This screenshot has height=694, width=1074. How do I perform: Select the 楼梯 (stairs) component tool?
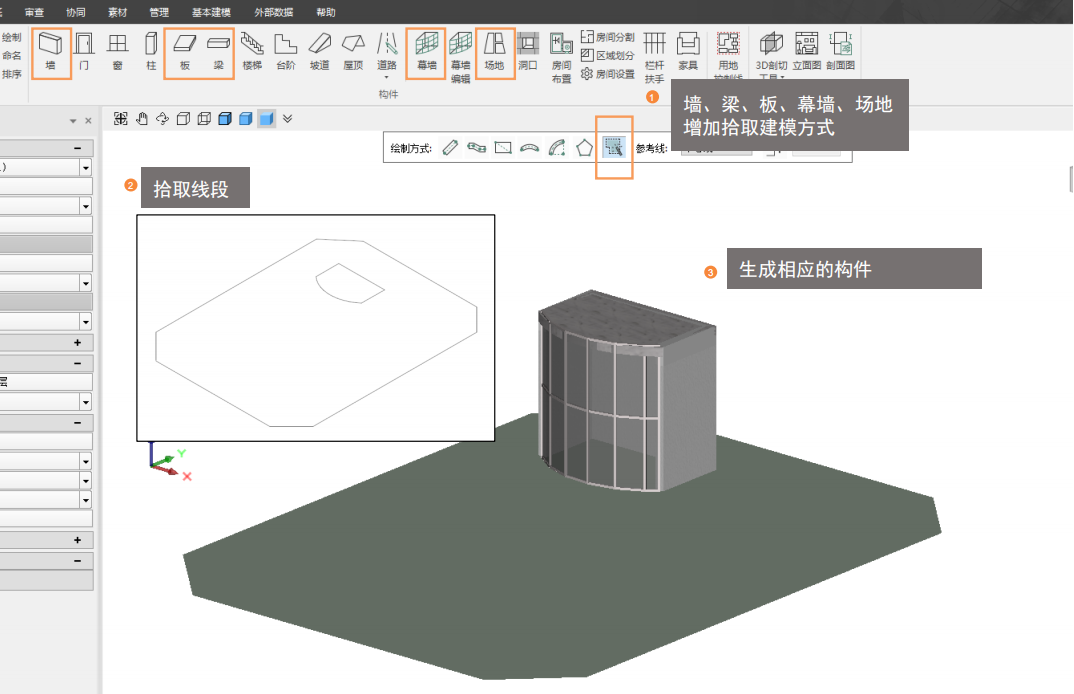[252, 50]
